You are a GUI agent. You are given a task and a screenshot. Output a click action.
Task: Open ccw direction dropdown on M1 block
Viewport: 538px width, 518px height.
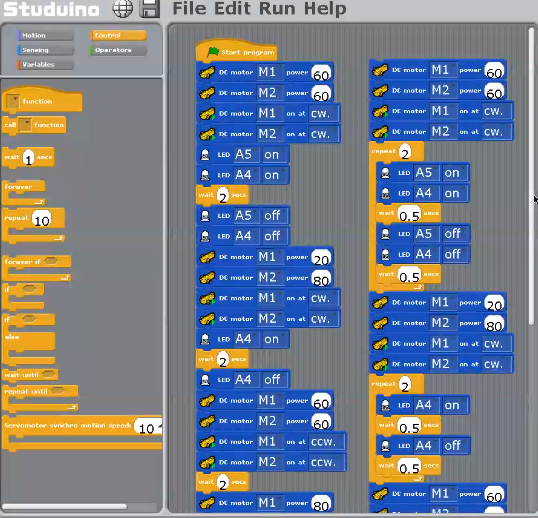(x=326, y=442)
